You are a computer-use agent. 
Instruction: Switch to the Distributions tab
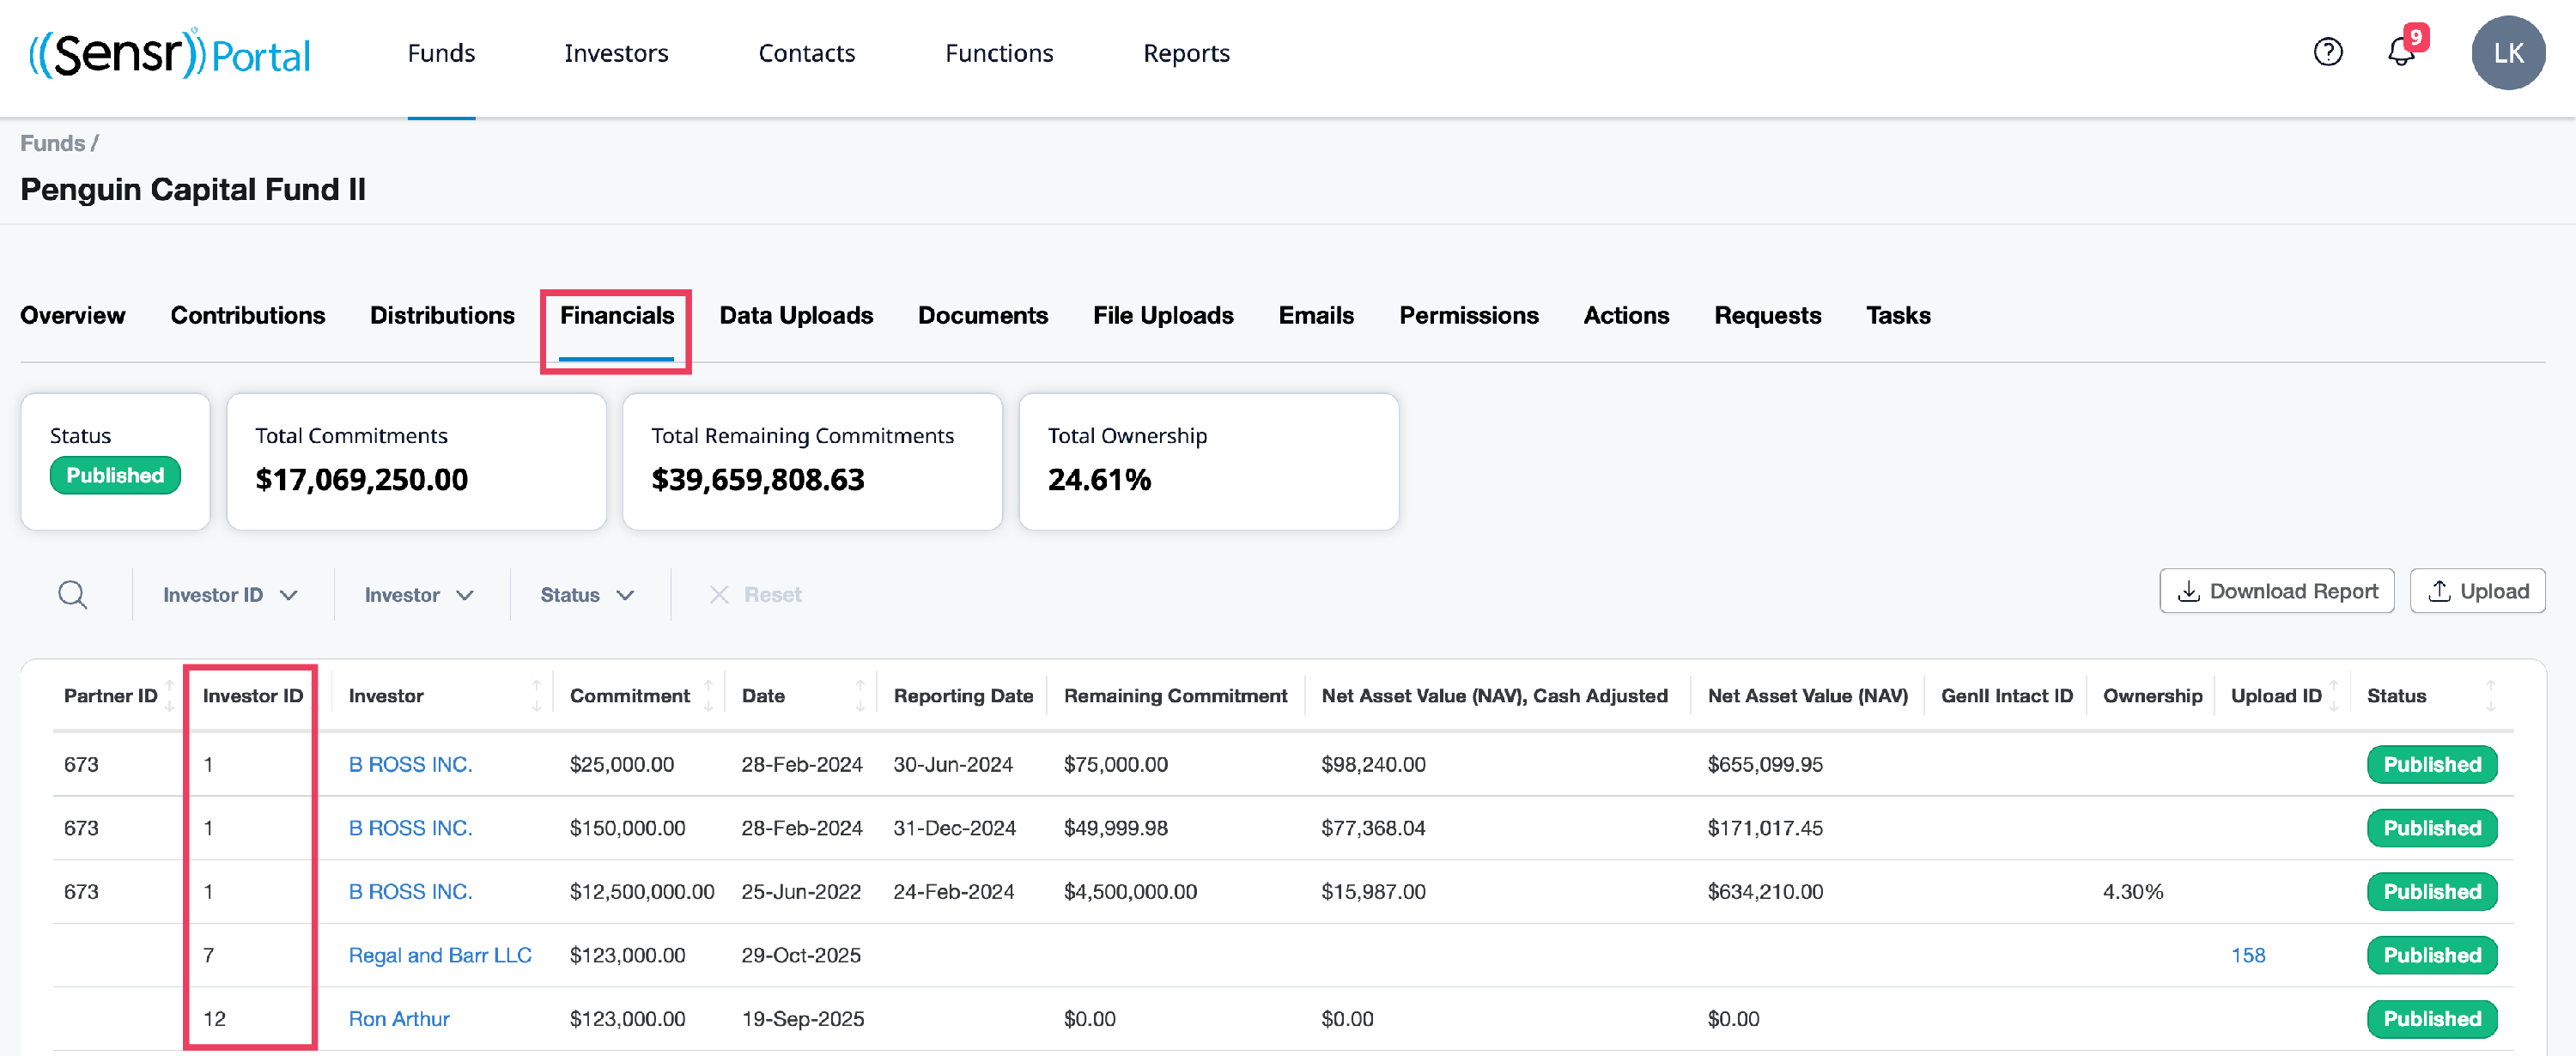point(442,316)
